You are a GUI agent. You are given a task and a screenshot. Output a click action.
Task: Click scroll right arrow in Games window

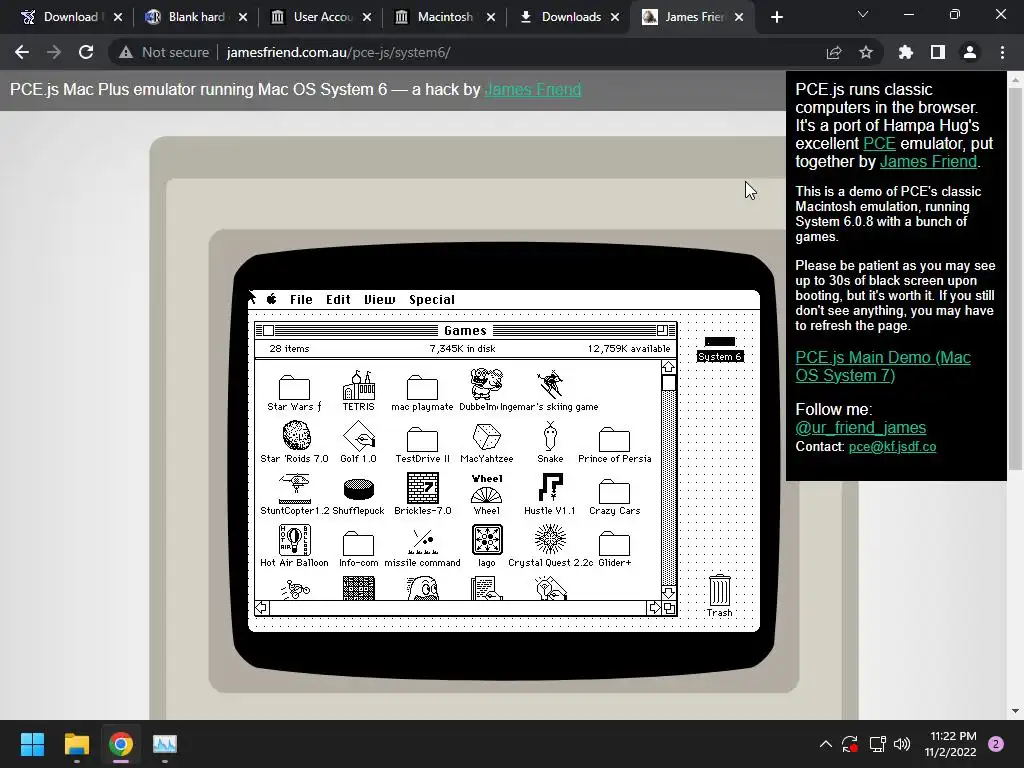(654, 608)
